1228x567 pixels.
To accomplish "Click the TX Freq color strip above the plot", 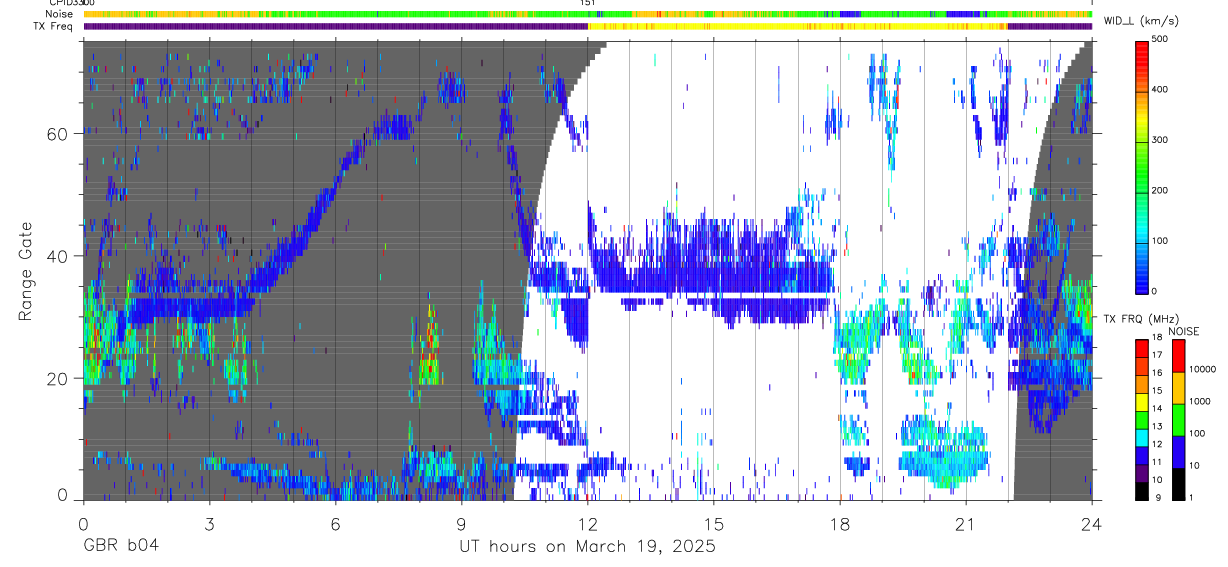I will pyautogui.click(x=588, y=26).
